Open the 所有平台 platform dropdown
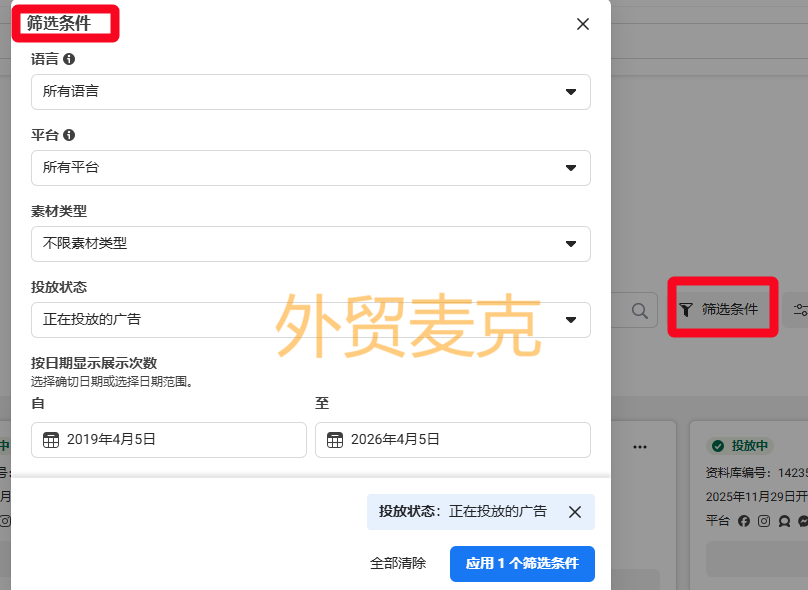808x590 pixels. click(310, 168)
